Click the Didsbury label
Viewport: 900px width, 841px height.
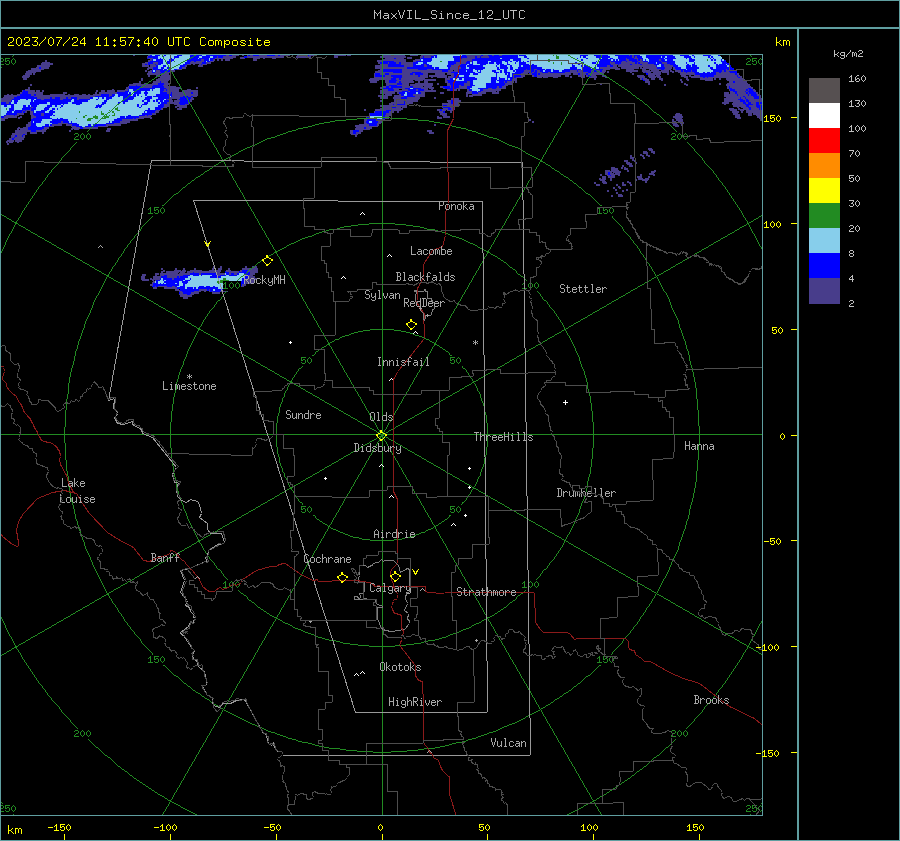(377, 448)
